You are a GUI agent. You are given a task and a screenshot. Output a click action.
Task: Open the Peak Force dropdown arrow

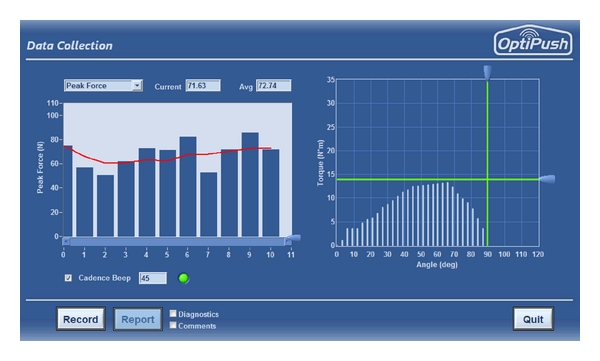(137, 85)
